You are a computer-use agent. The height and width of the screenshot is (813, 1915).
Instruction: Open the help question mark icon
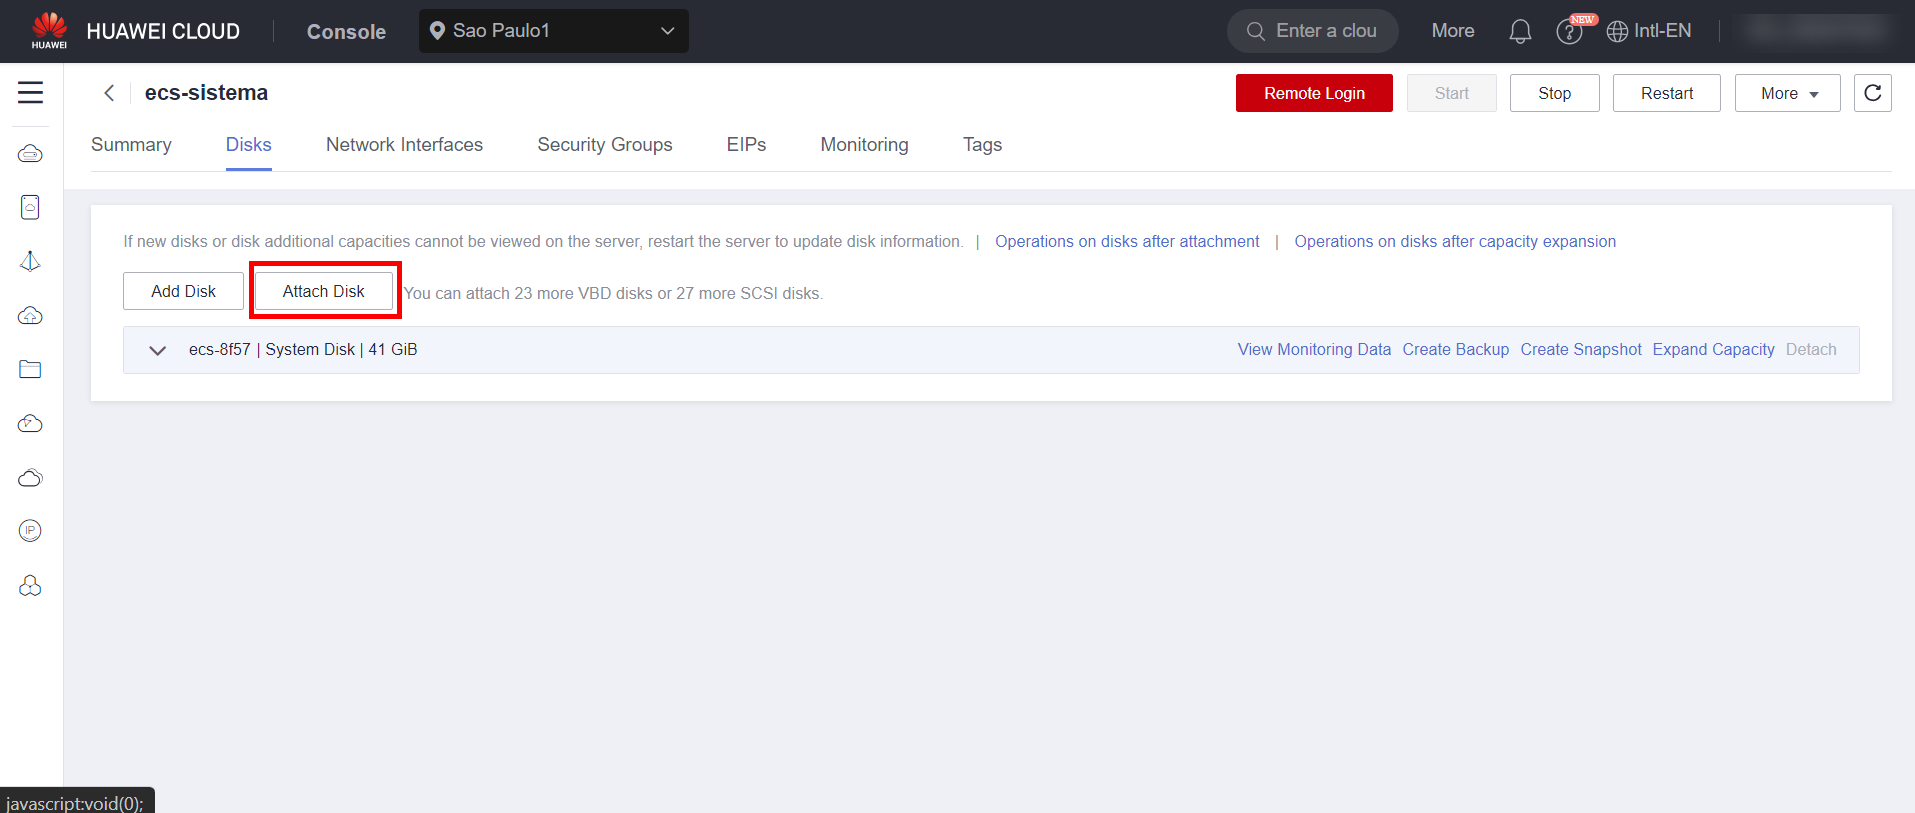click(x=1569, y=32)
